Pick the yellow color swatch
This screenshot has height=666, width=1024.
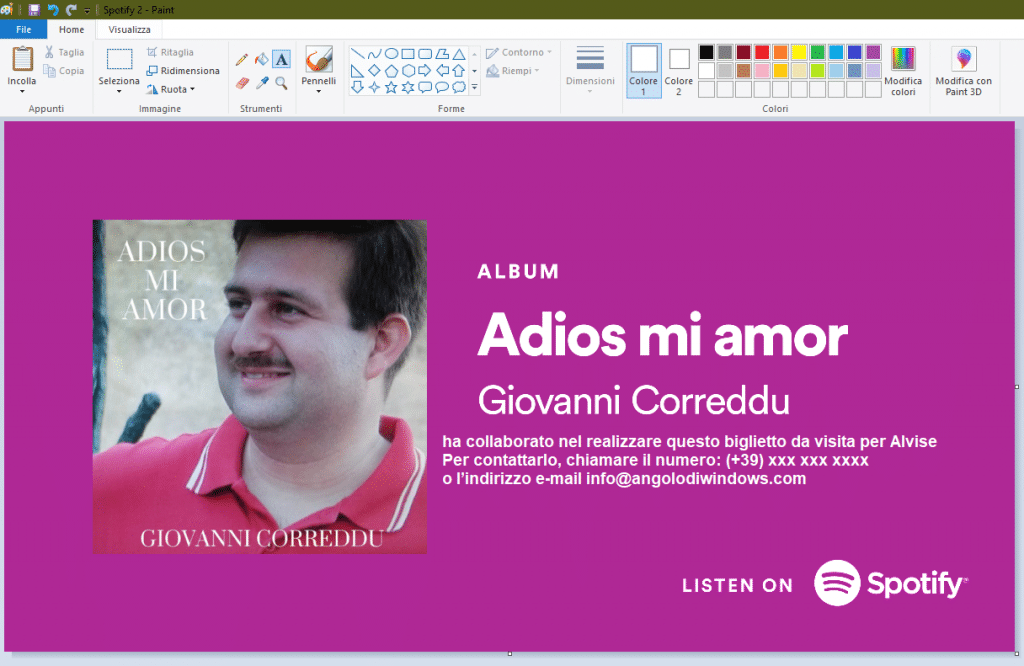coord(799,52)
